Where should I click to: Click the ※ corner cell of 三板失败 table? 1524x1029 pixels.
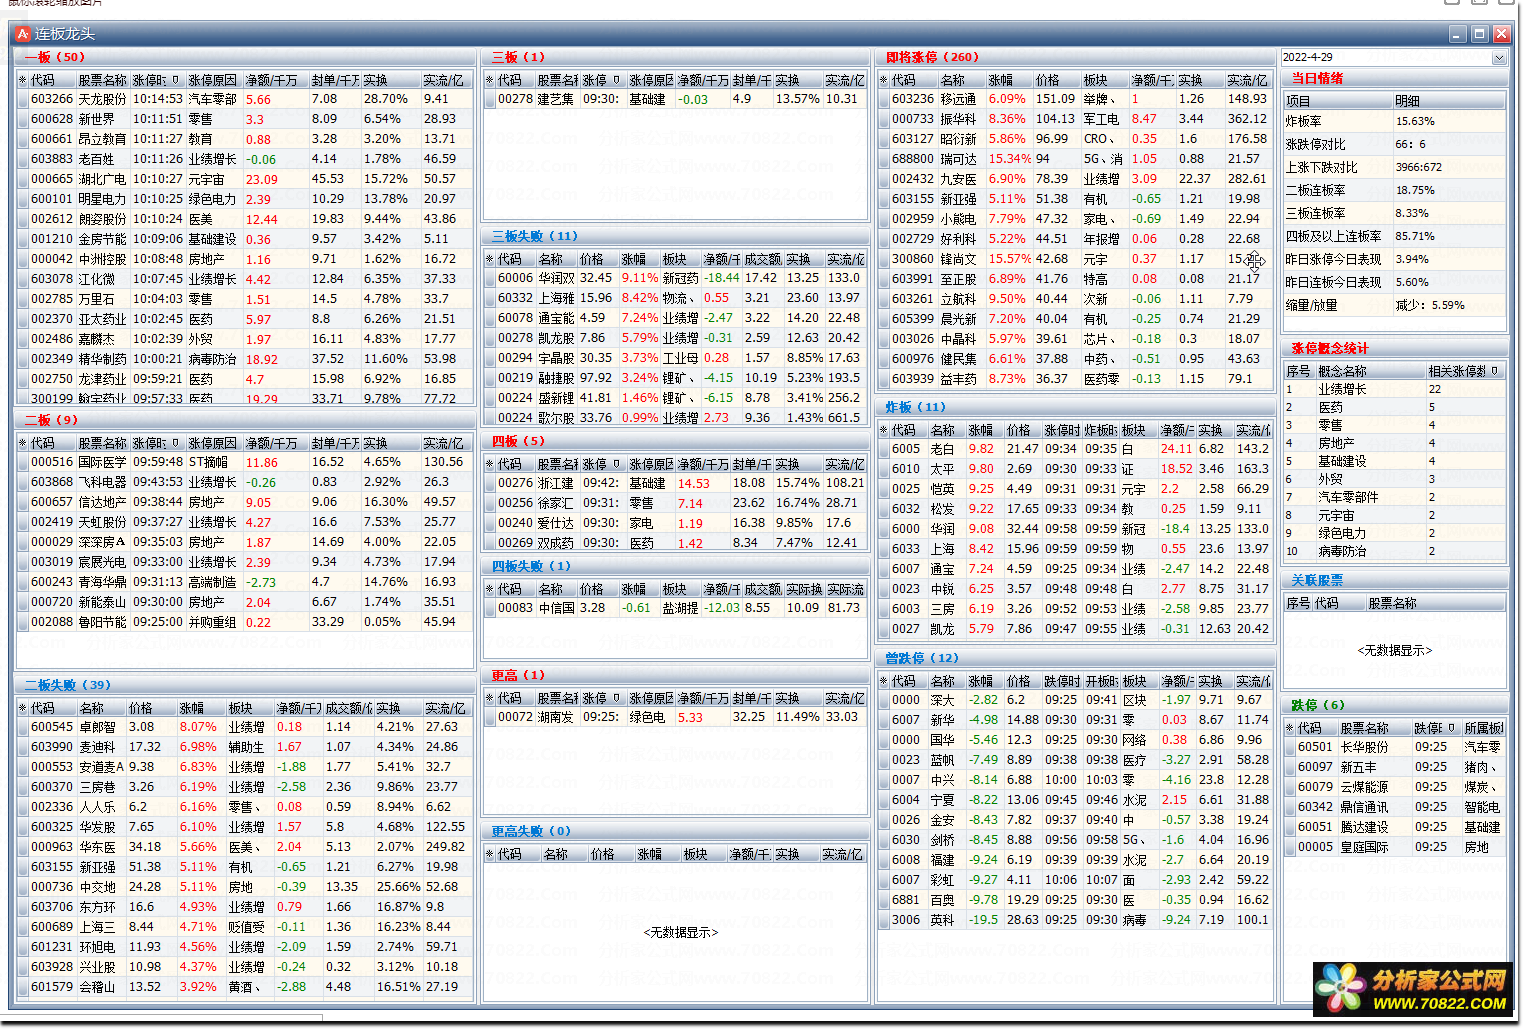coord(490,259)
